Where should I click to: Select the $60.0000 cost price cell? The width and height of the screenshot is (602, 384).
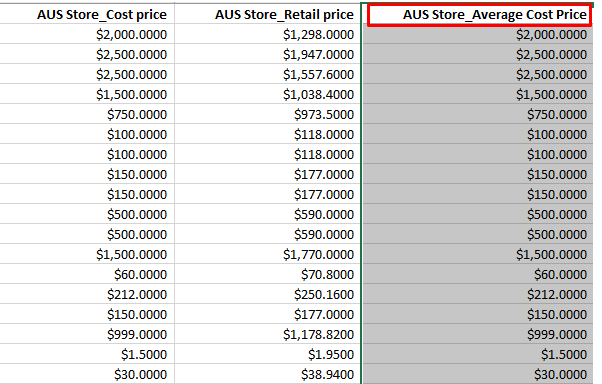pos(87,274)
